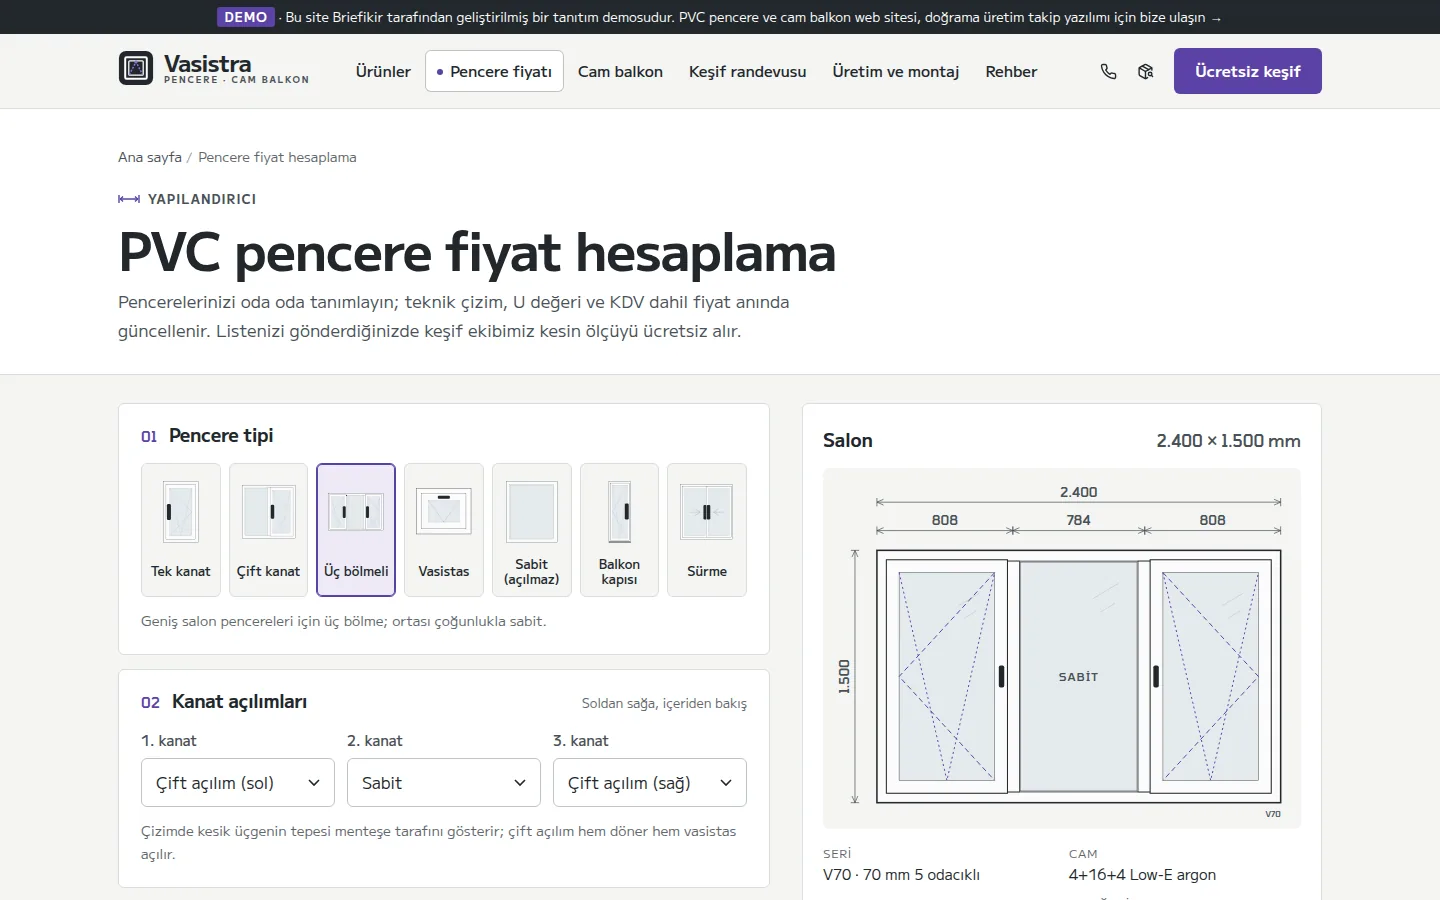The height and width of the screenshot is (900, 1440).
Task: Select the Tek kanat window type
Action: tap(181, 530)
